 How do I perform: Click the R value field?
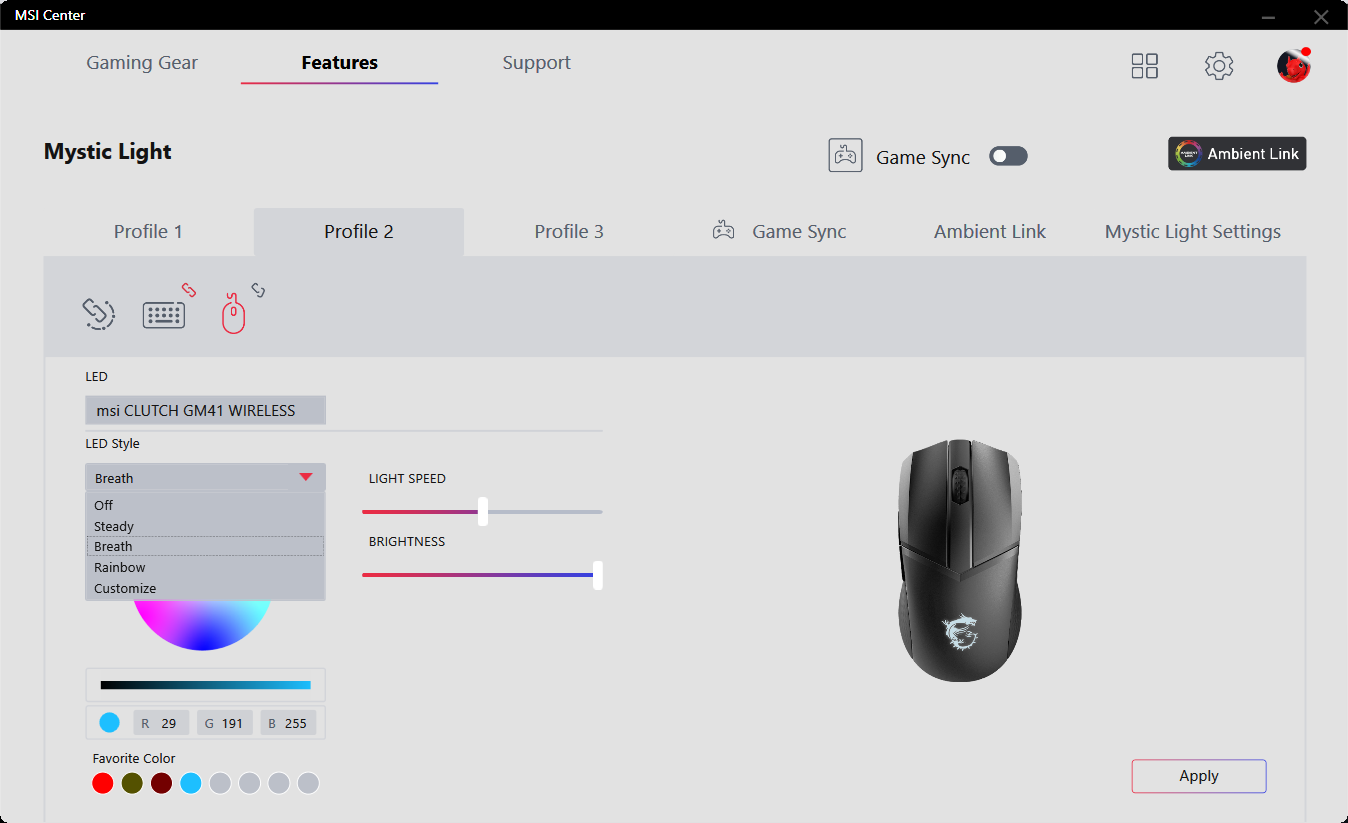point(161,723)
